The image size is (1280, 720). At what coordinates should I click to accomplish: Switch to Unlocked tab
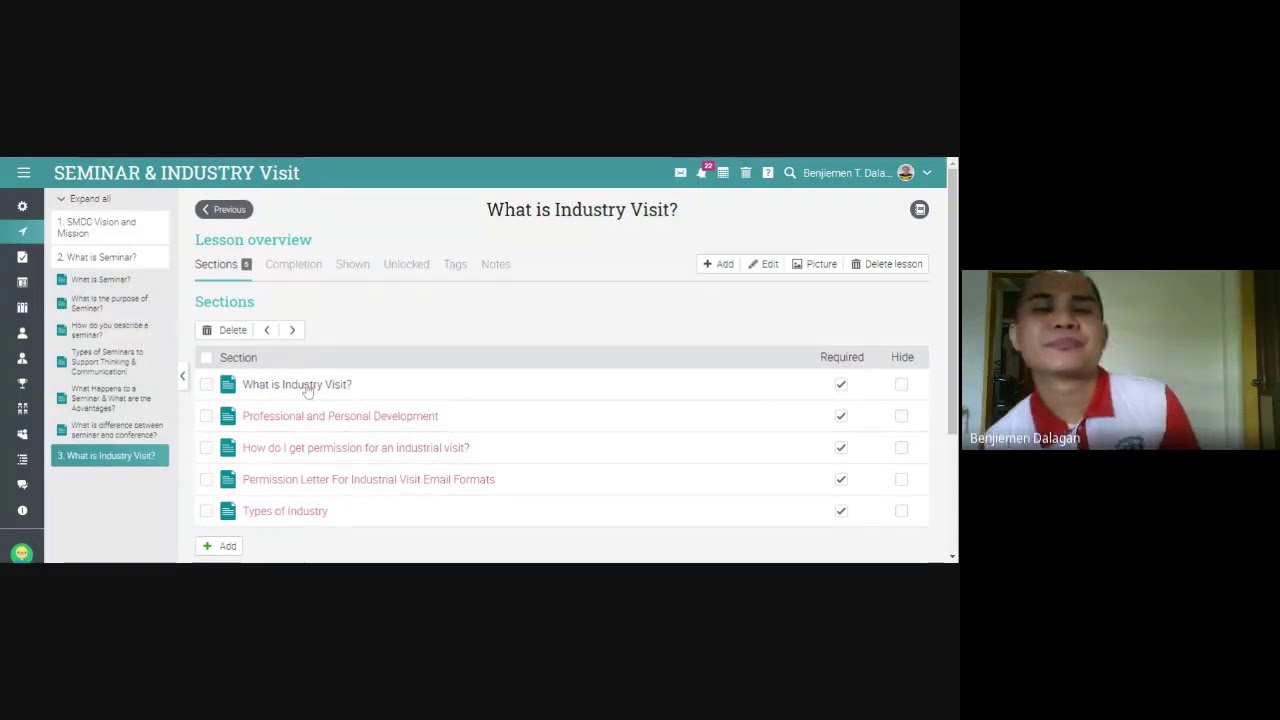[406, 264]
